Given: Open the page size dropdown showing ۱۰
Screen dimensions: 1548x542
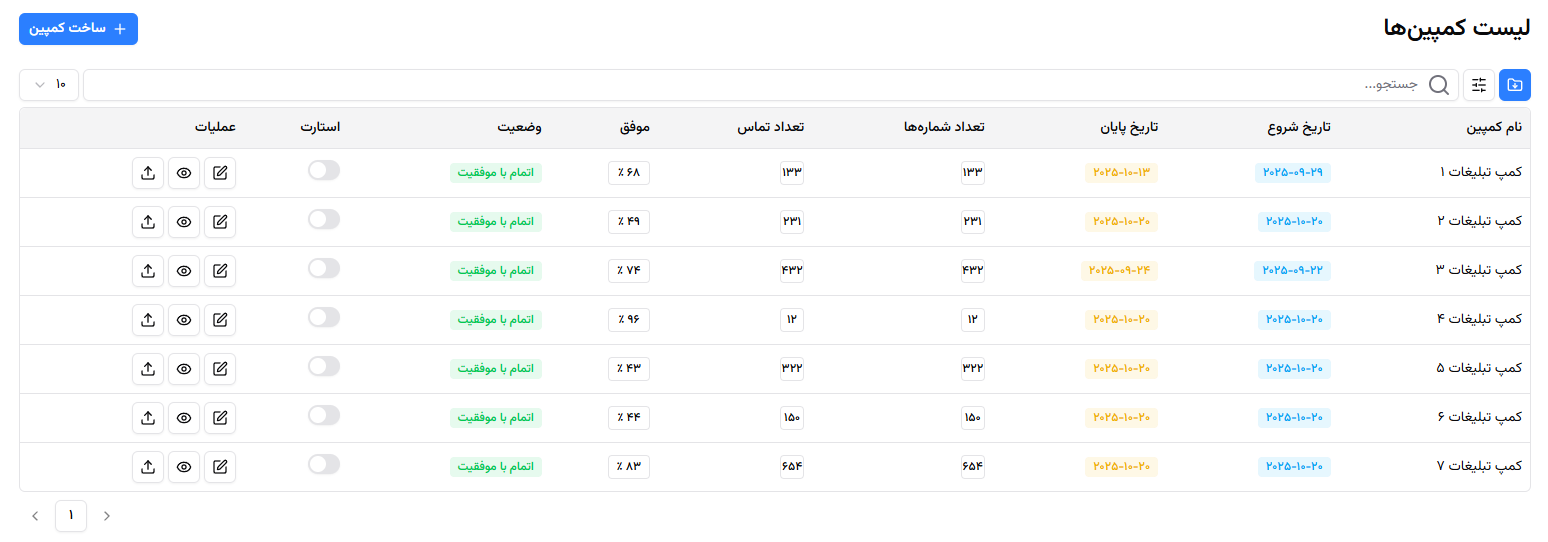Looking at the screenshot, I should pos(49,85).
